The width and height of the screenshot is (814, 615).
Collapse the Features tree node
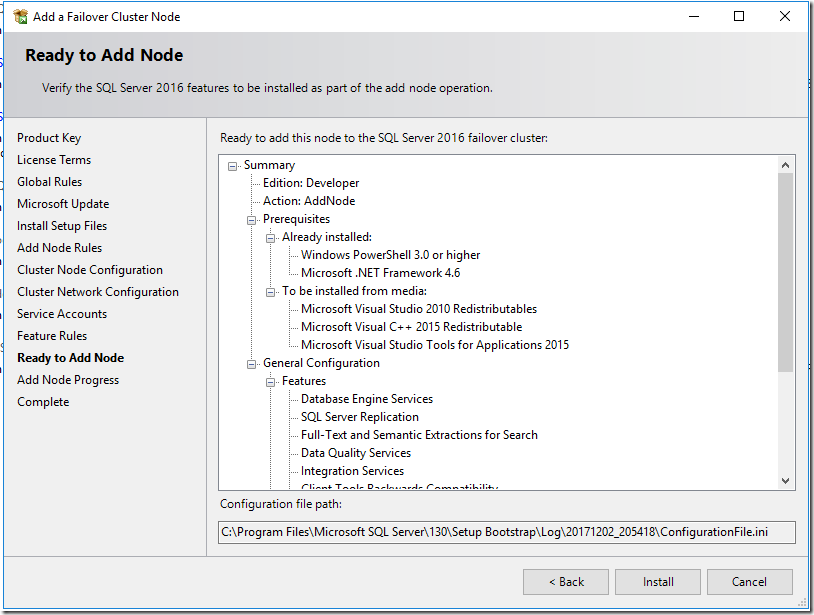[270, 382]
